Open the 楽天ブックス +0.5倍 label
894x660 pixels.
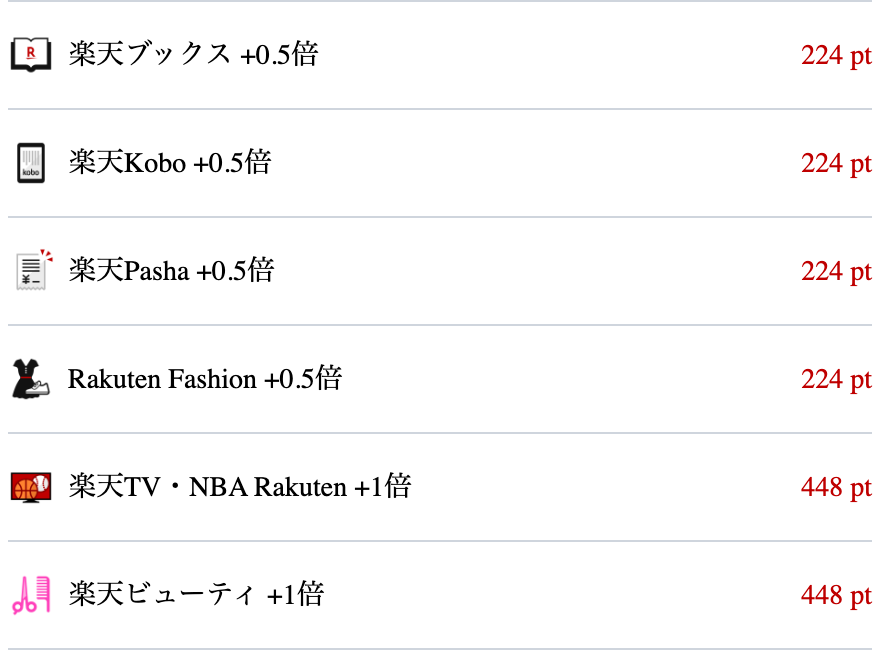(x=193, y=55)
